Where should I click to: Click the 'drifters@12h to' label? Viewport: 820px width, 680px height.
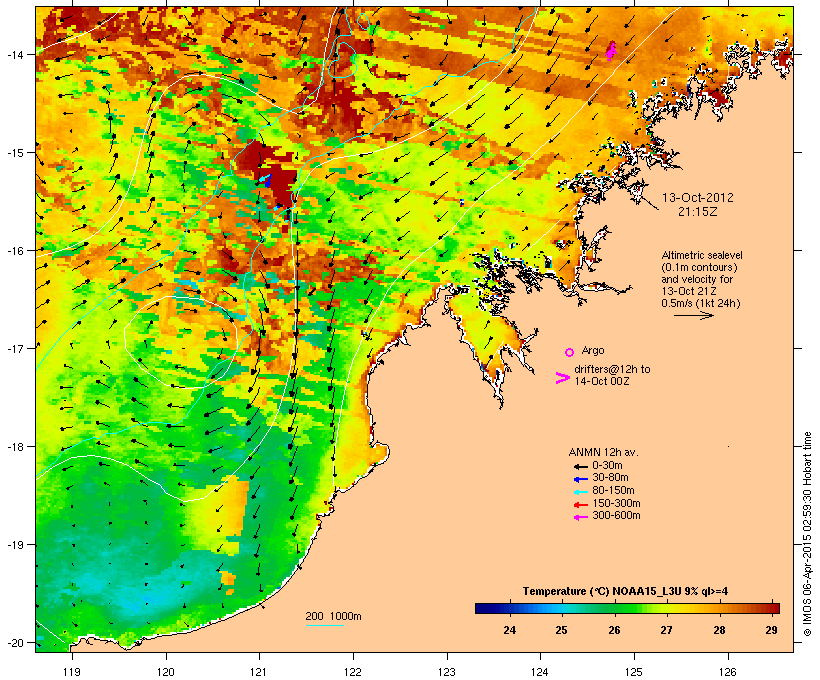click(612, 369)
